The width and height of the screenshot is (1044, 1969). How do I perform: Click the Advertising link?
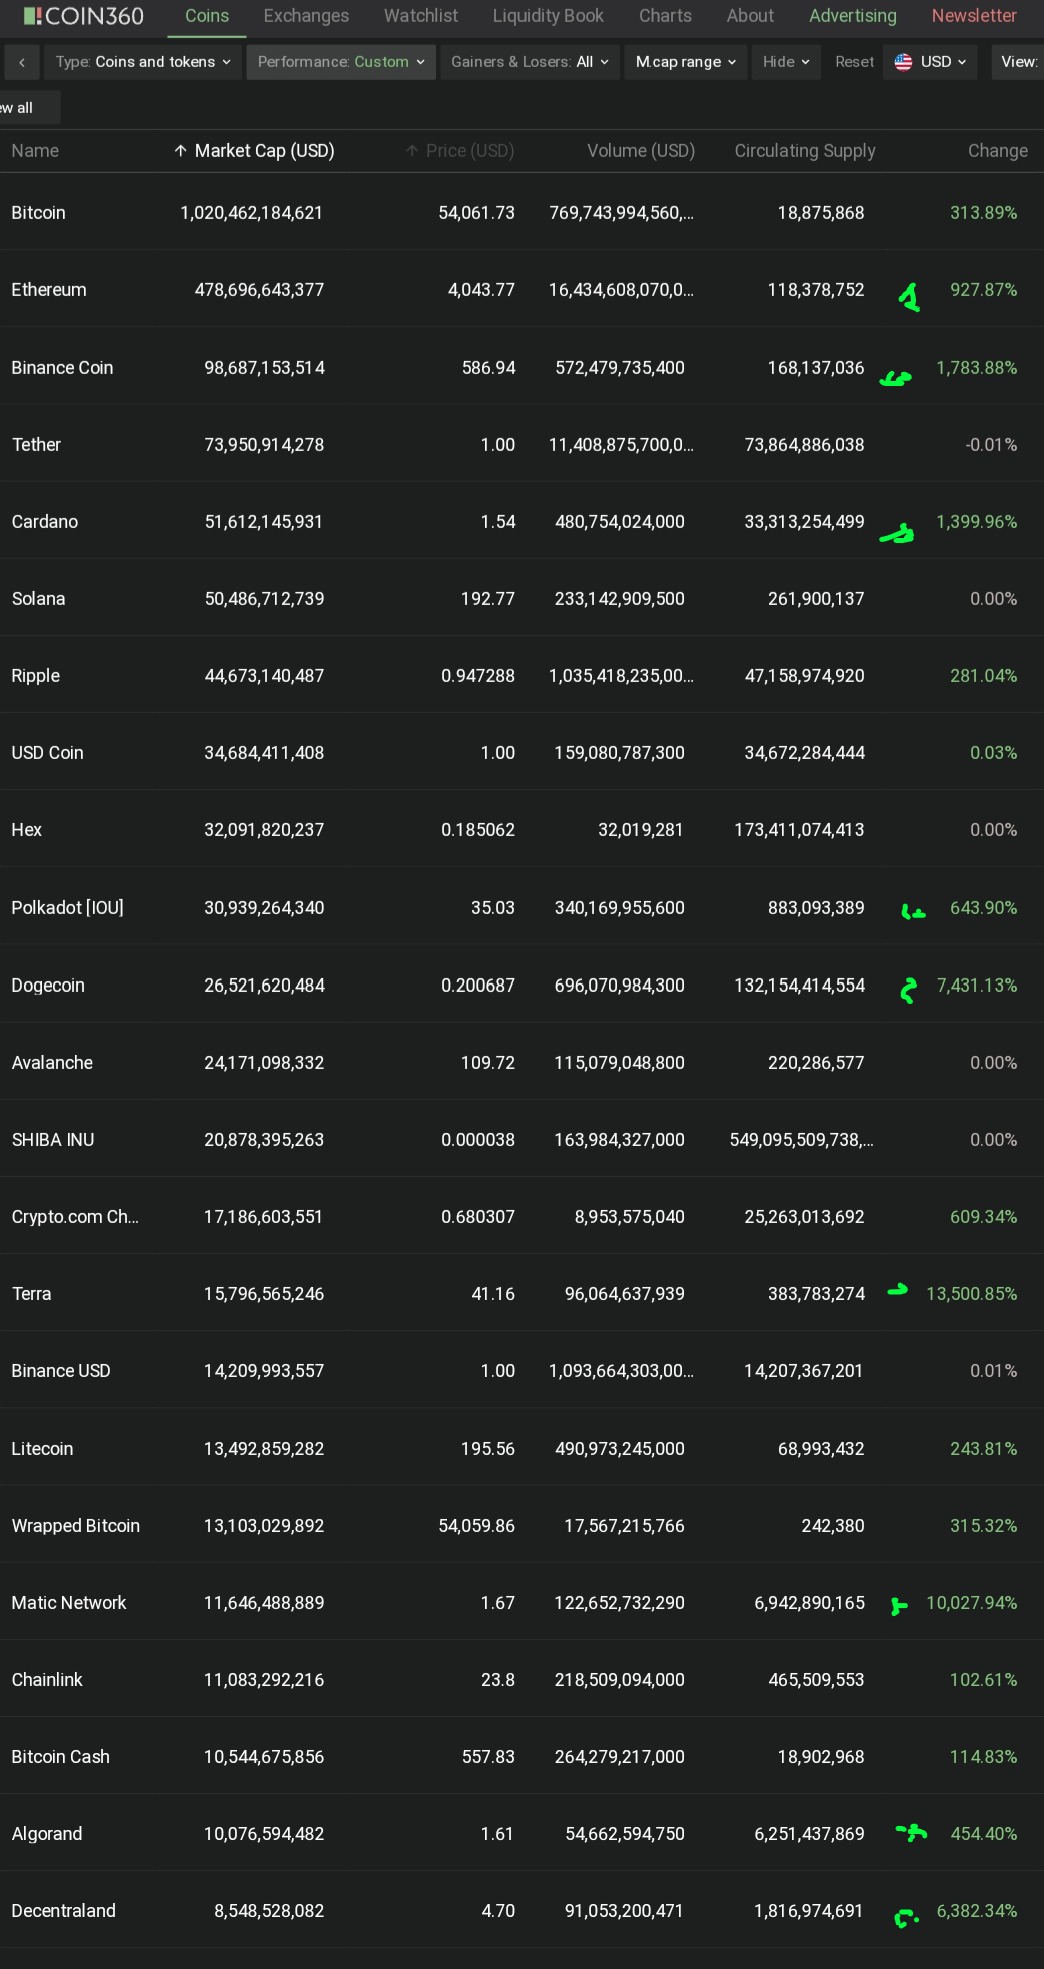click(x=853, y=16)
